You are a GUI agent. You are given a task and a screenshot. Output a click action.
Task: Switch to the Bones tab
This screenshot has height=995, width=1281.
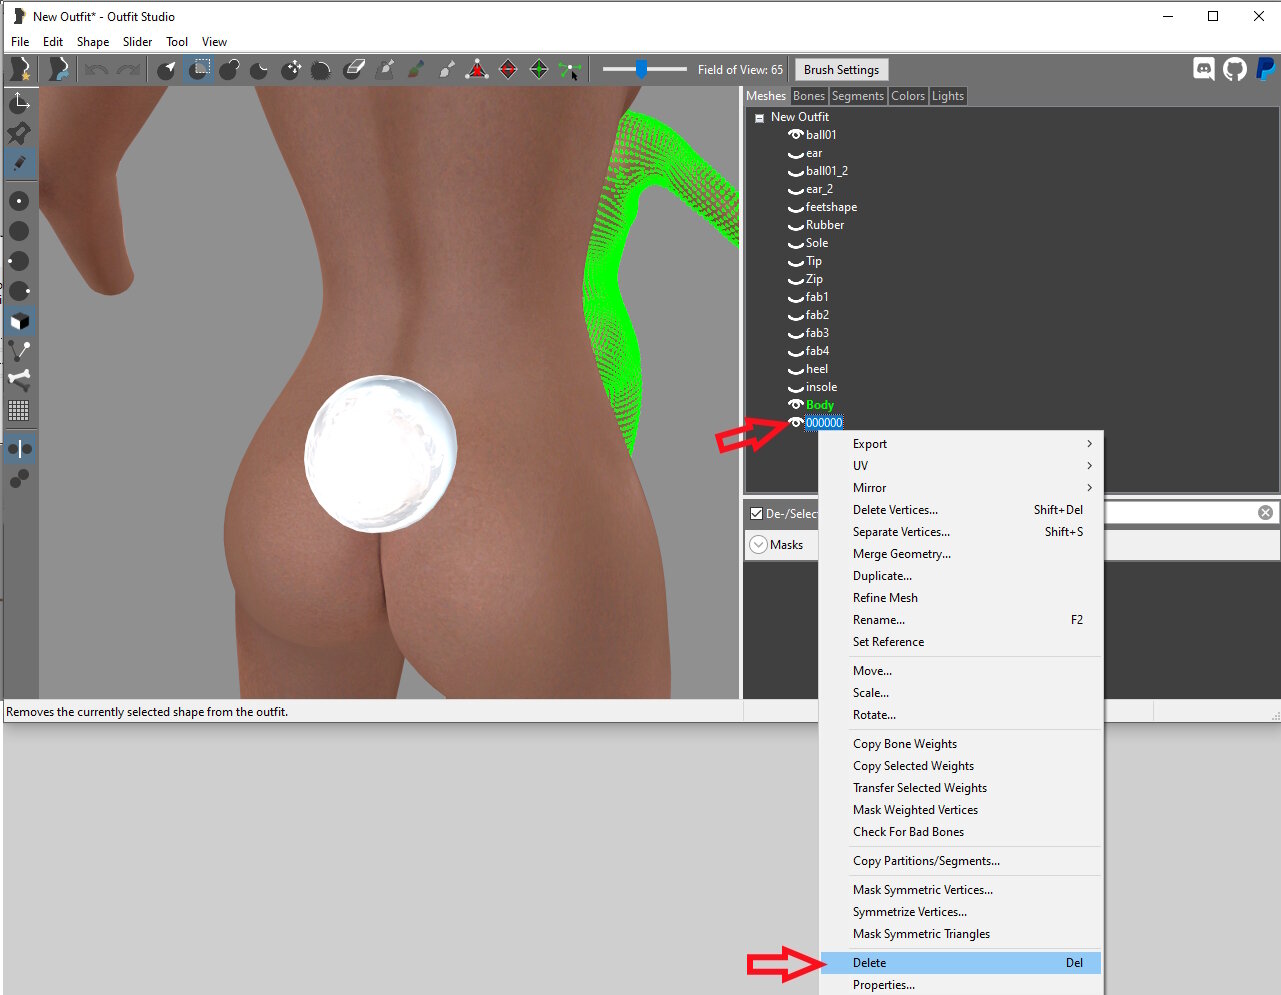809,96
